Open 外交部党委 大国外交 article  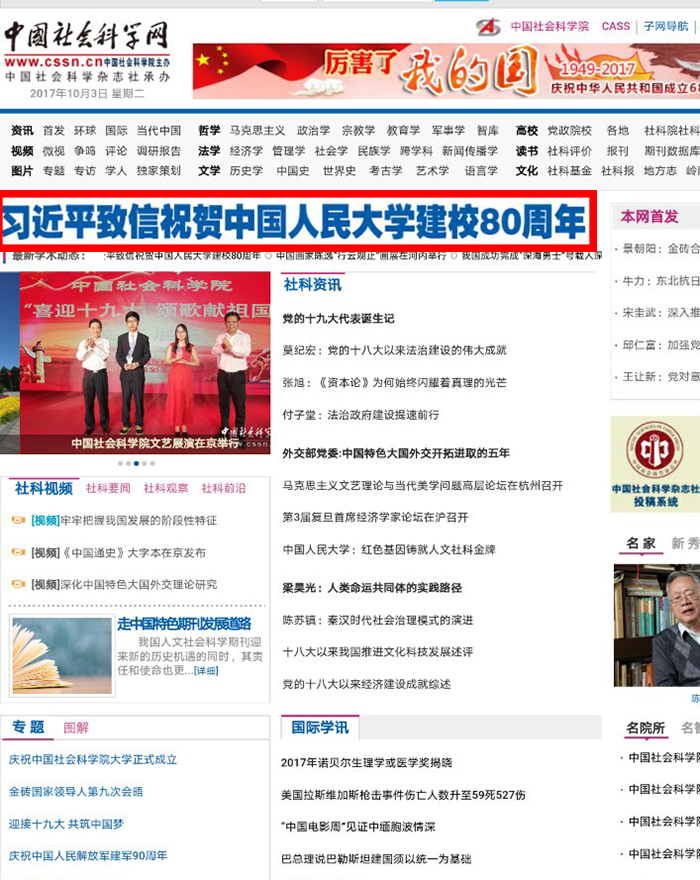coord(396,453)
